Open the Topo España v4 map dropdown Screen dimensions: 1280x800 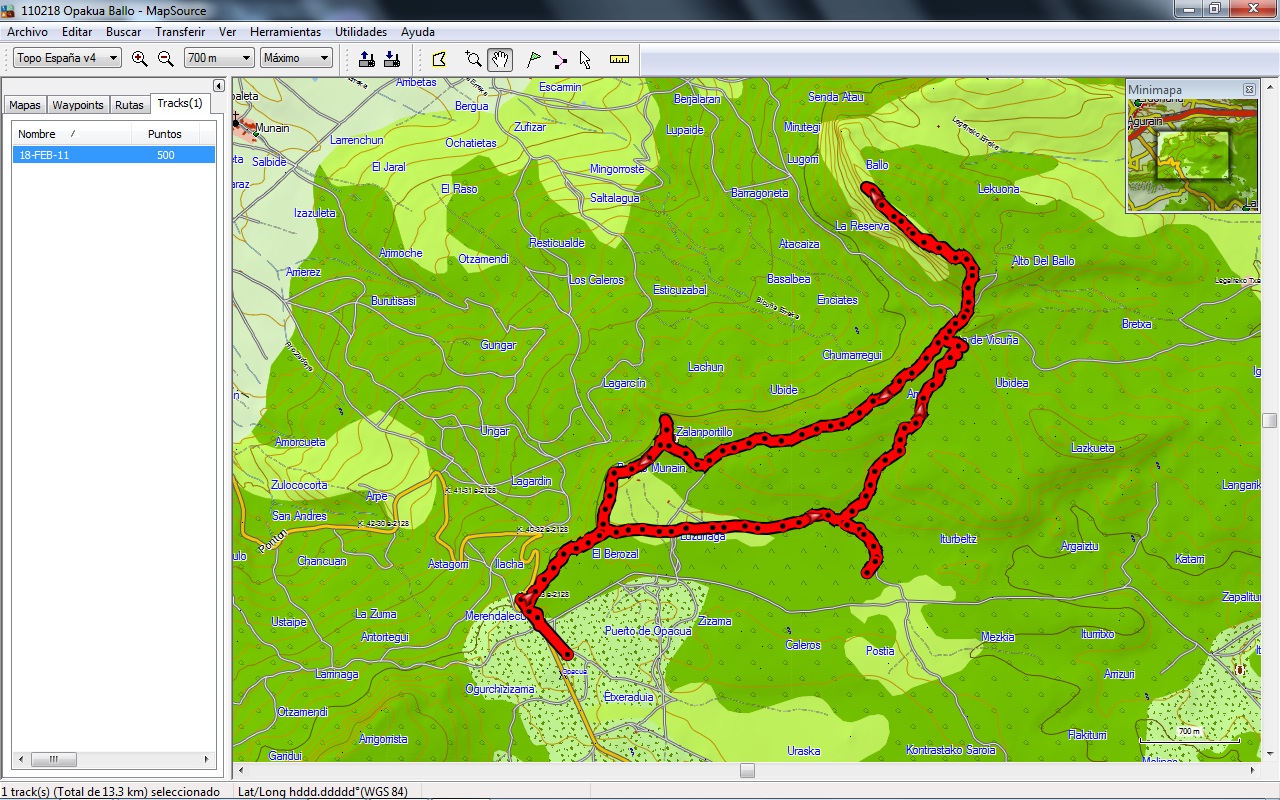pyautogui.click(x=67, y=58)
